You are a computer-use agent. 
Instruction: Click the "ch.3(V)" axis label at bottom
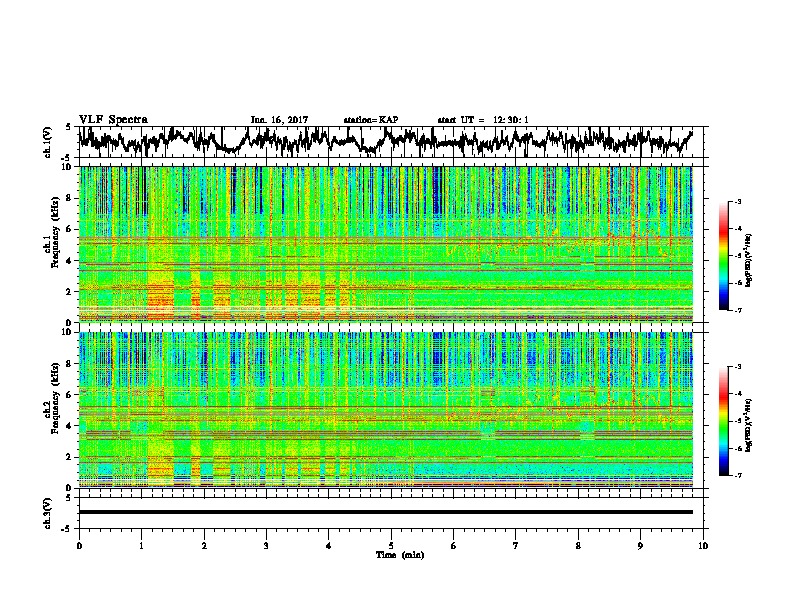[x=48, y=513]
